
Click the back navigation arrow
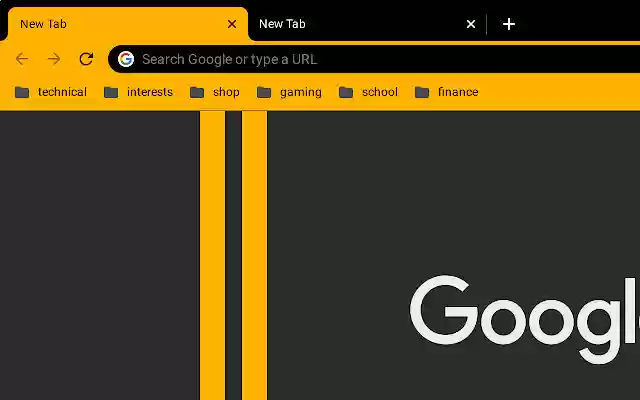pos(22,59)
